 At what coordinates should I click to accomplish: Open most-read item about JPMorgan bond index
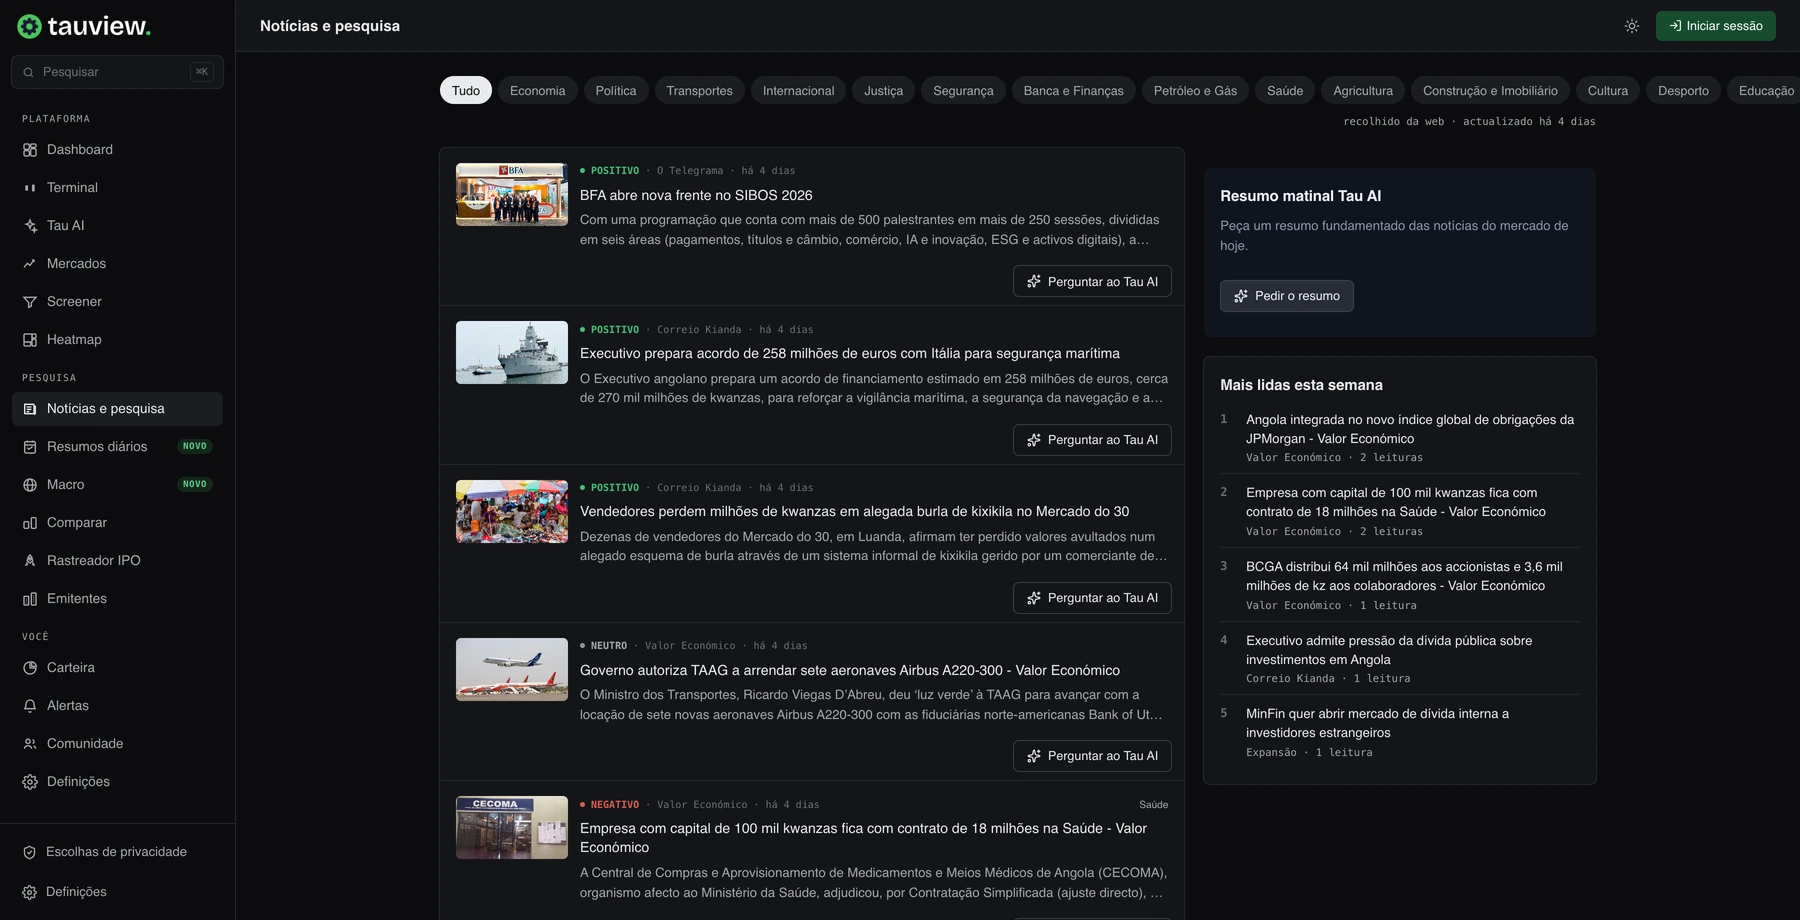1410,429
